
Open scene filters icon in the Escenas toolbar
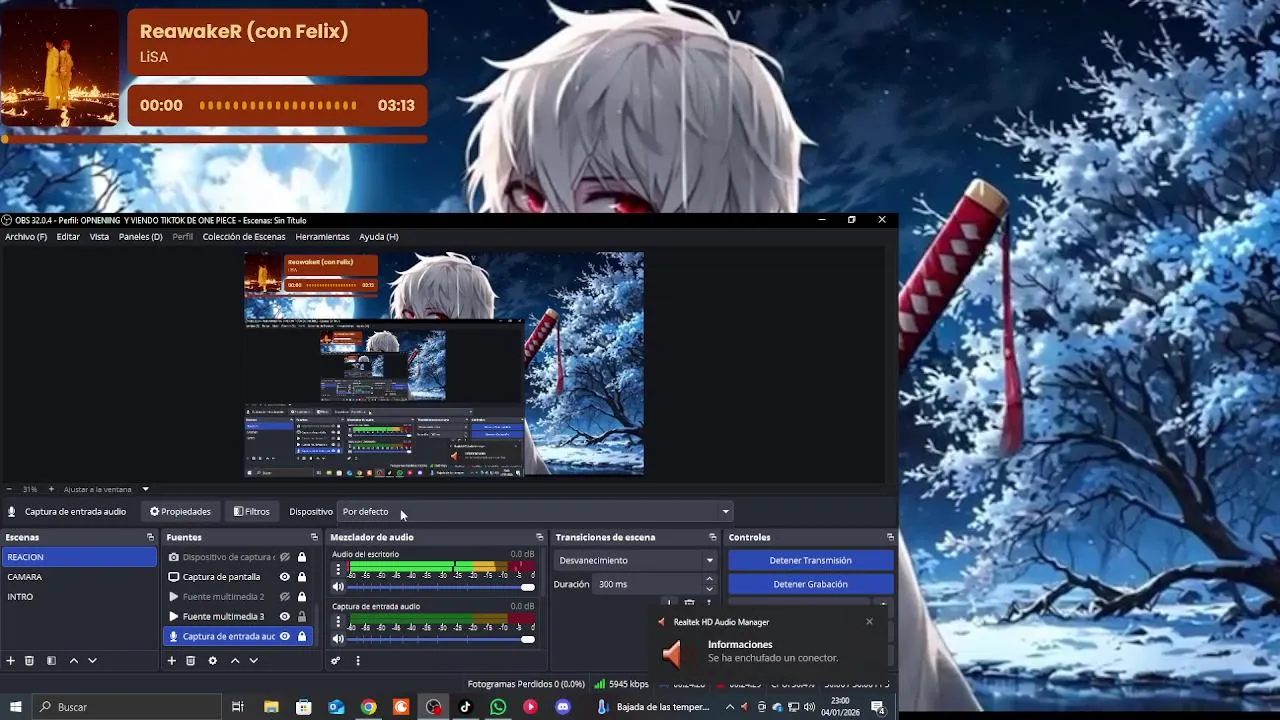(x=51, y=661)
